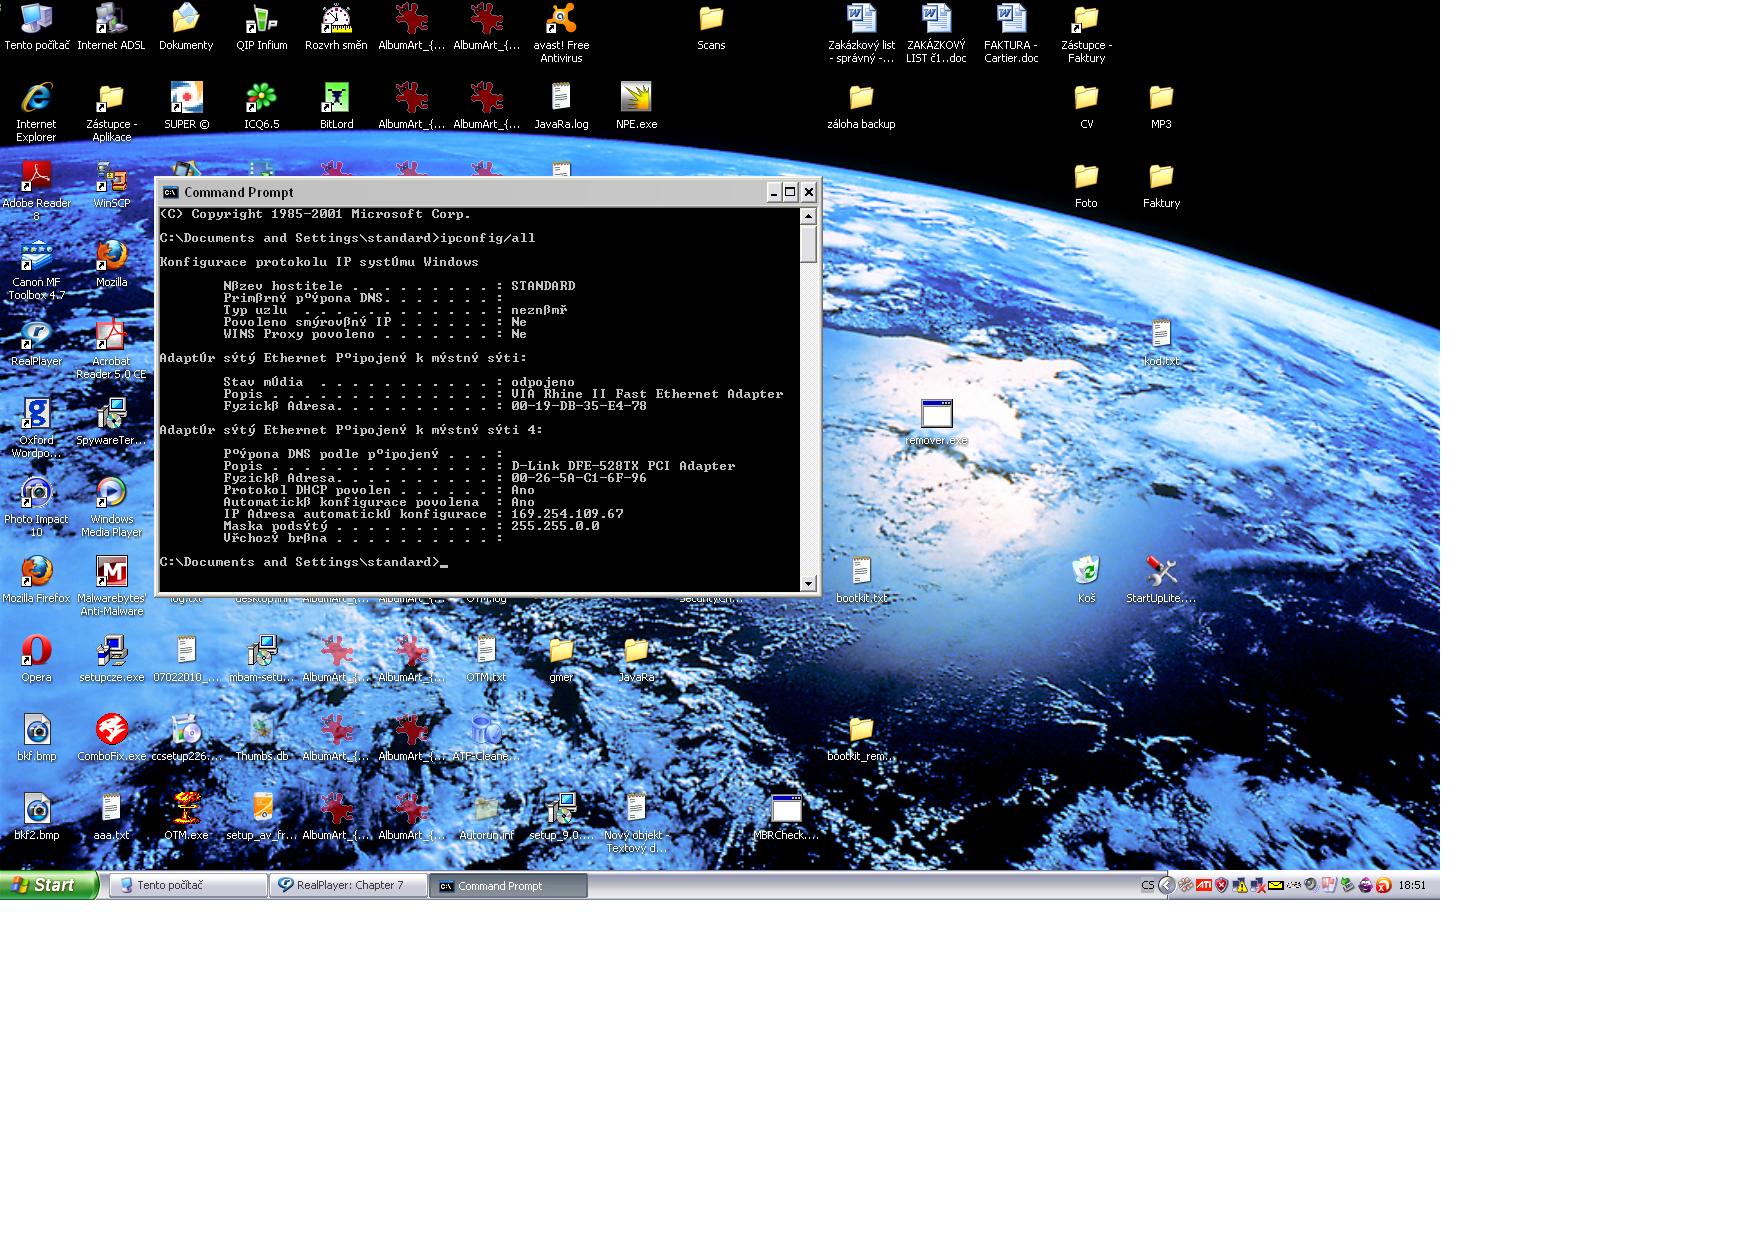
Task: Open the ICQ6.5 desktop icon
Action: click(261, 98)
